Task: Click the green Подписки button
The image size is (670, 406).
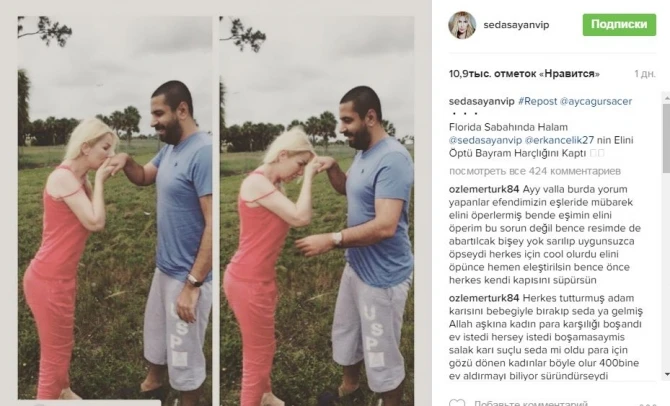Action: [x=619, y=24]
